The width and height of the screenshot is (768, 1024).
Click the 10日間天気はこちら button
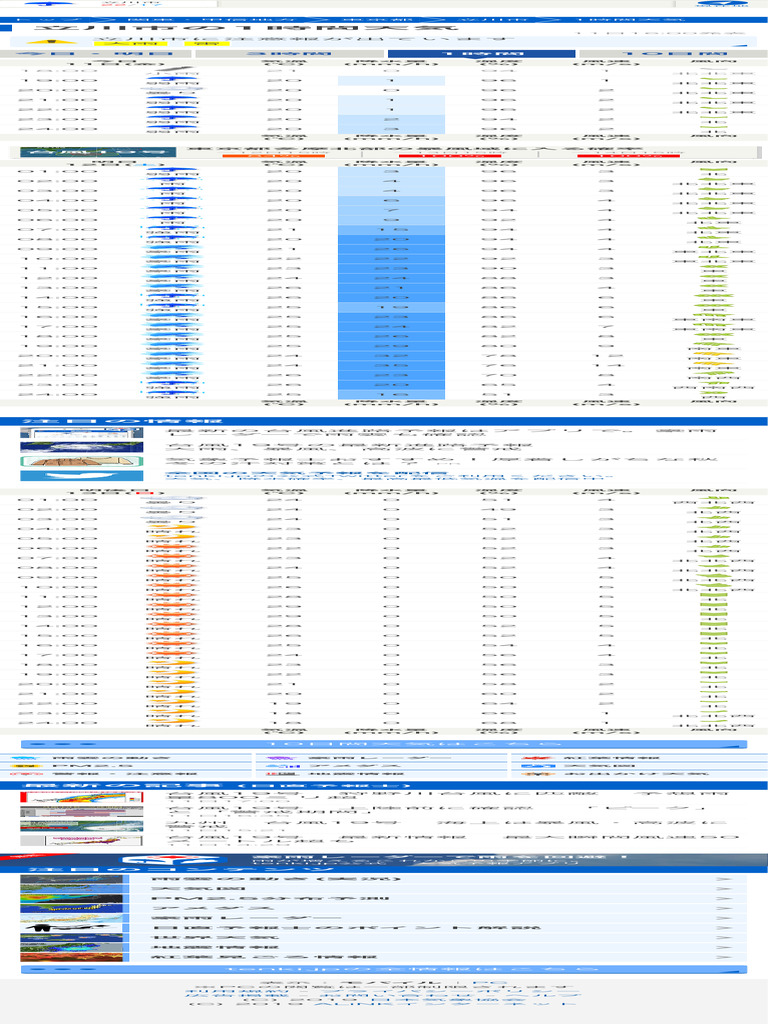[384, 744]
